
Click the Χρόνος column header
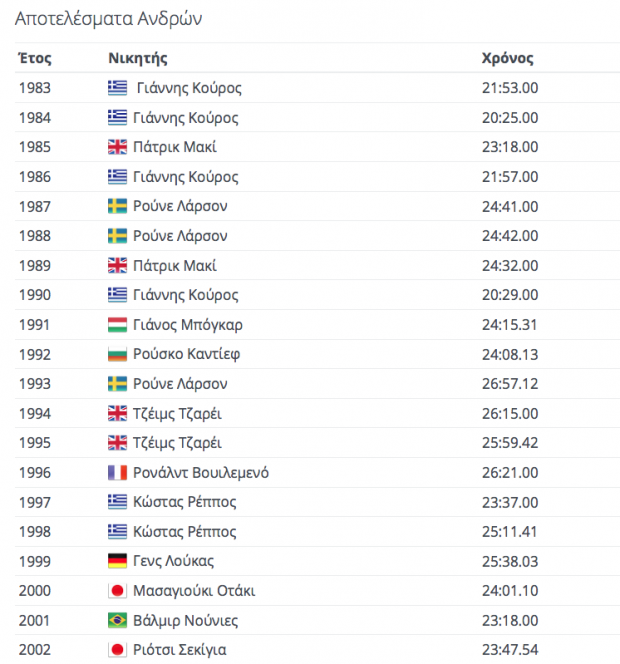point(507,58)
